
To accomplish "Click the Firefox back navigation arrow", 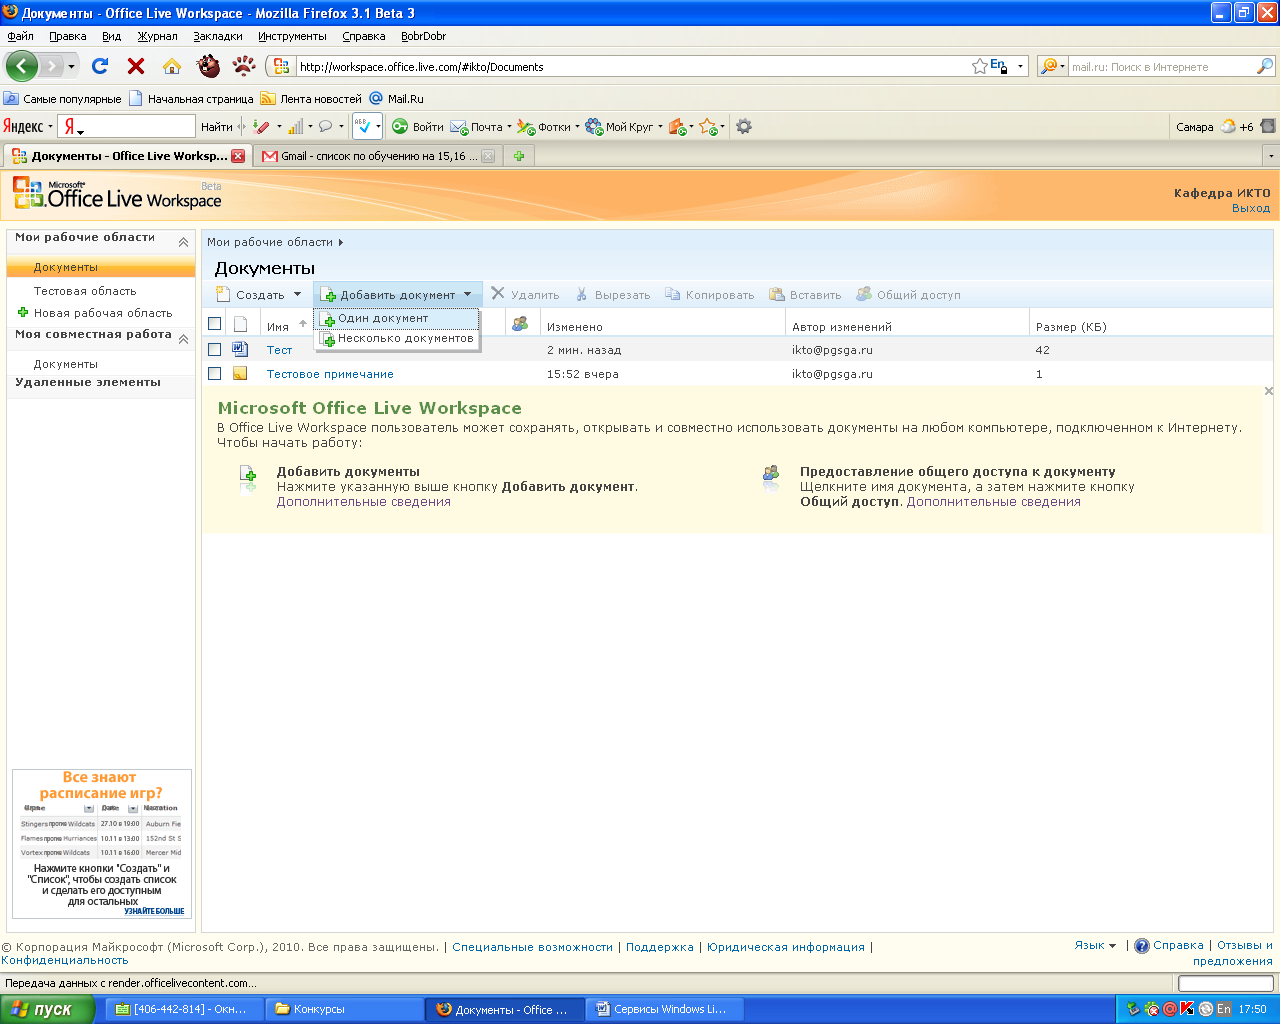I will (21, 66).
